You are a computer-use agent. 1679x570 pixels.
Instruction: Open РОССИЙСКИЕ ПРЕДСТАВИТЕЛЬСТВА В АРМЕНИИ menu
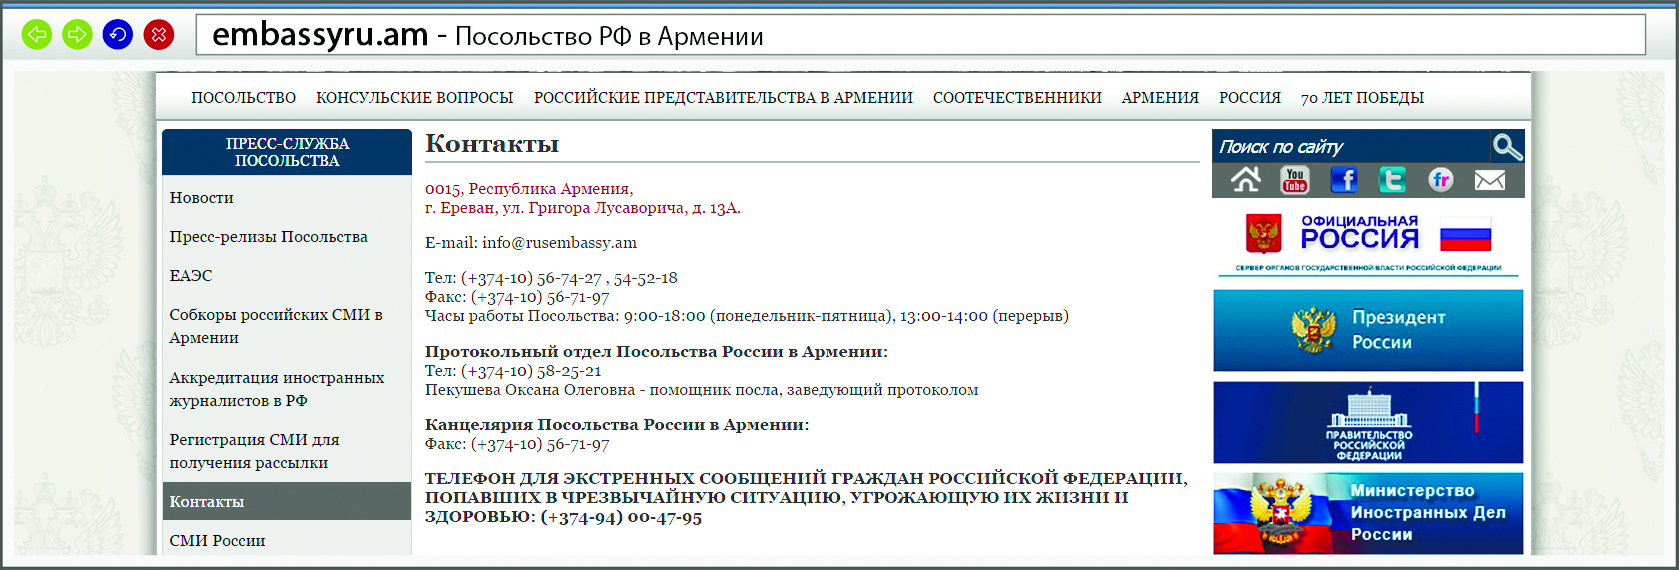(x=723, y=98)
